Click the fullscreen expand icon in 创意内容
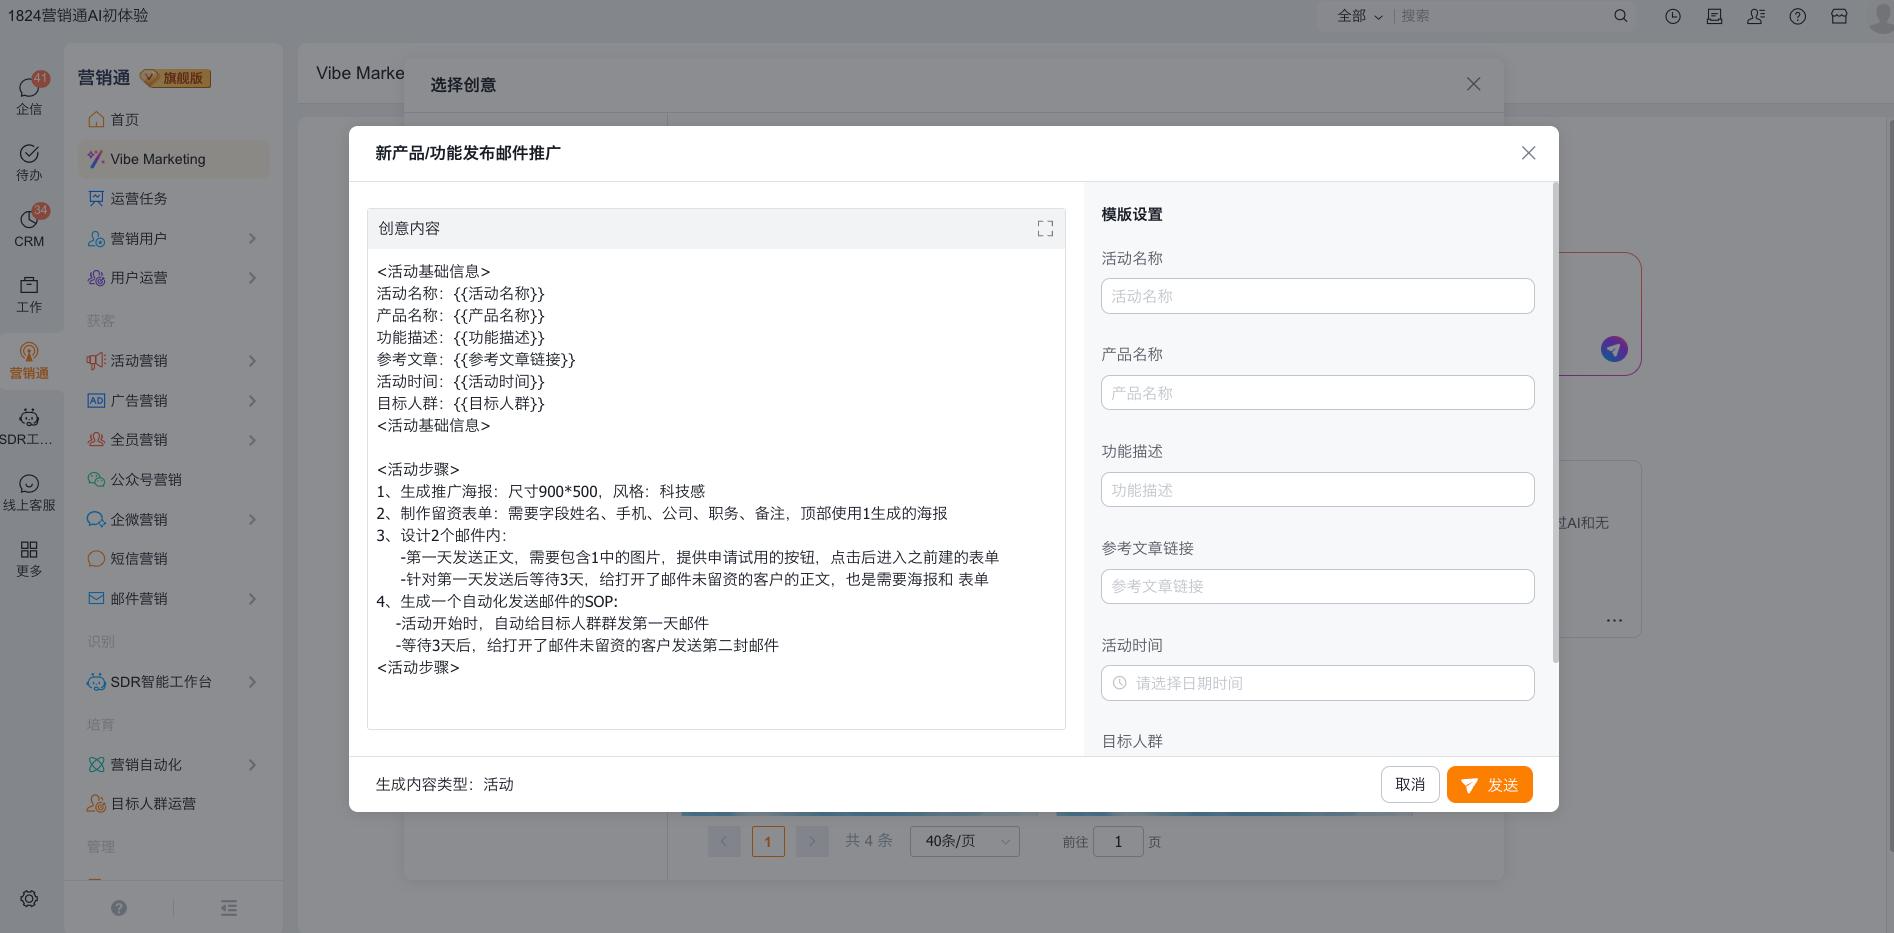Image resolution: width=1894 pixels, height=933 pixels. (1045, 229)
